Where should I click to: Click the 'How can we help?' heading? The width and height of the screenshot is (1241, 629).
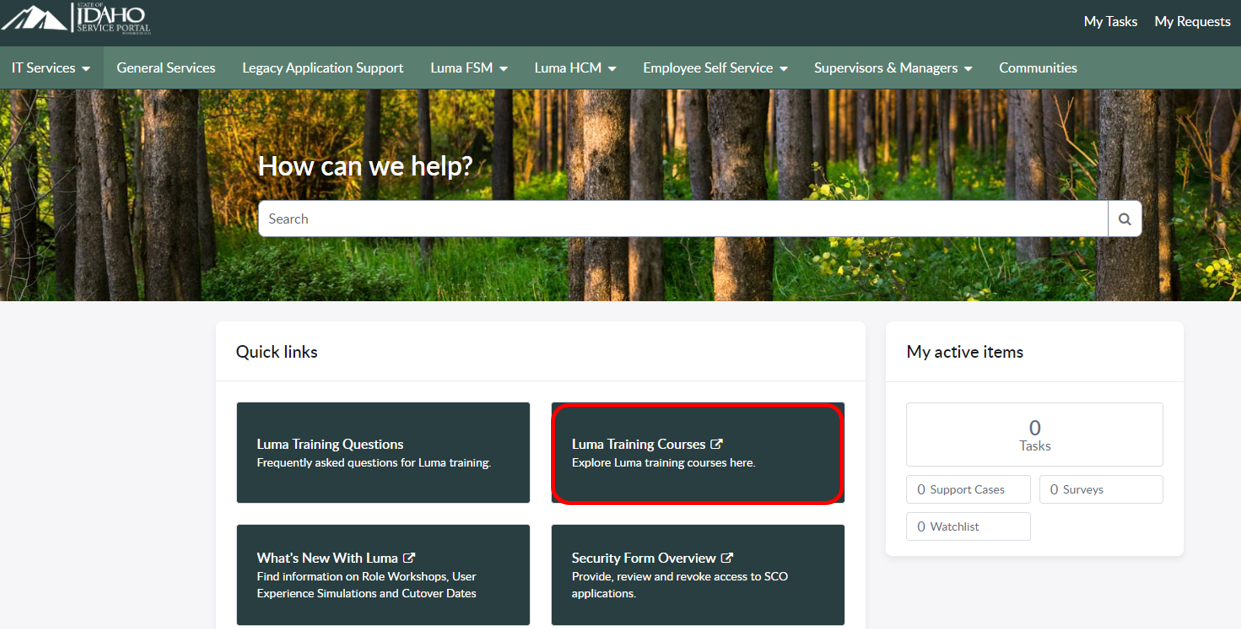point(365,166)
